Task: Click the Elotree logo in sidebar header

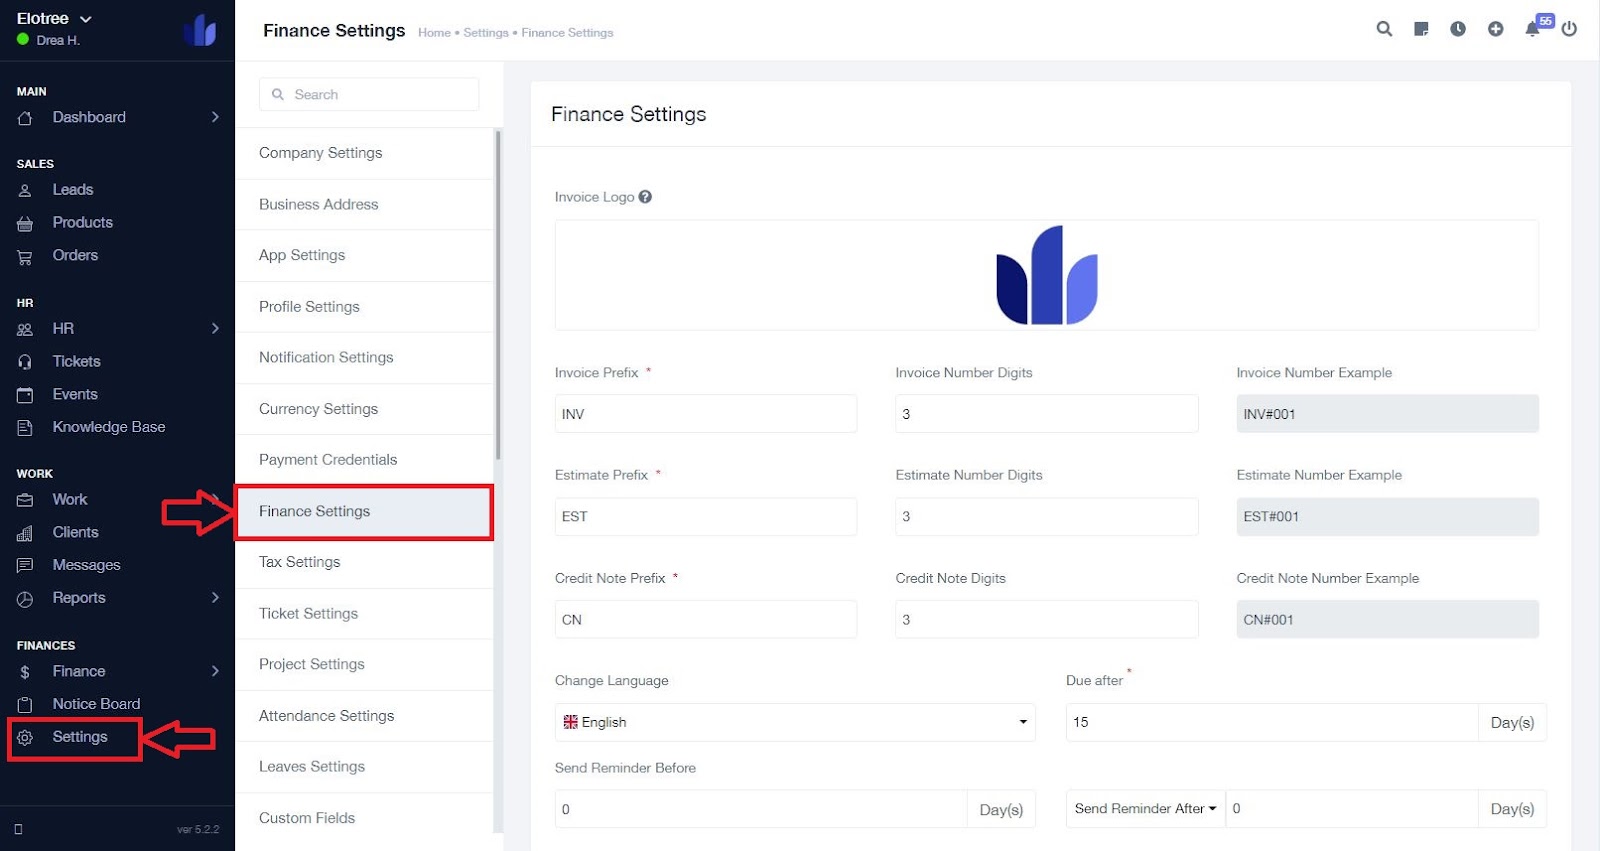Action: pyautogui.click(x=200, y=30)
